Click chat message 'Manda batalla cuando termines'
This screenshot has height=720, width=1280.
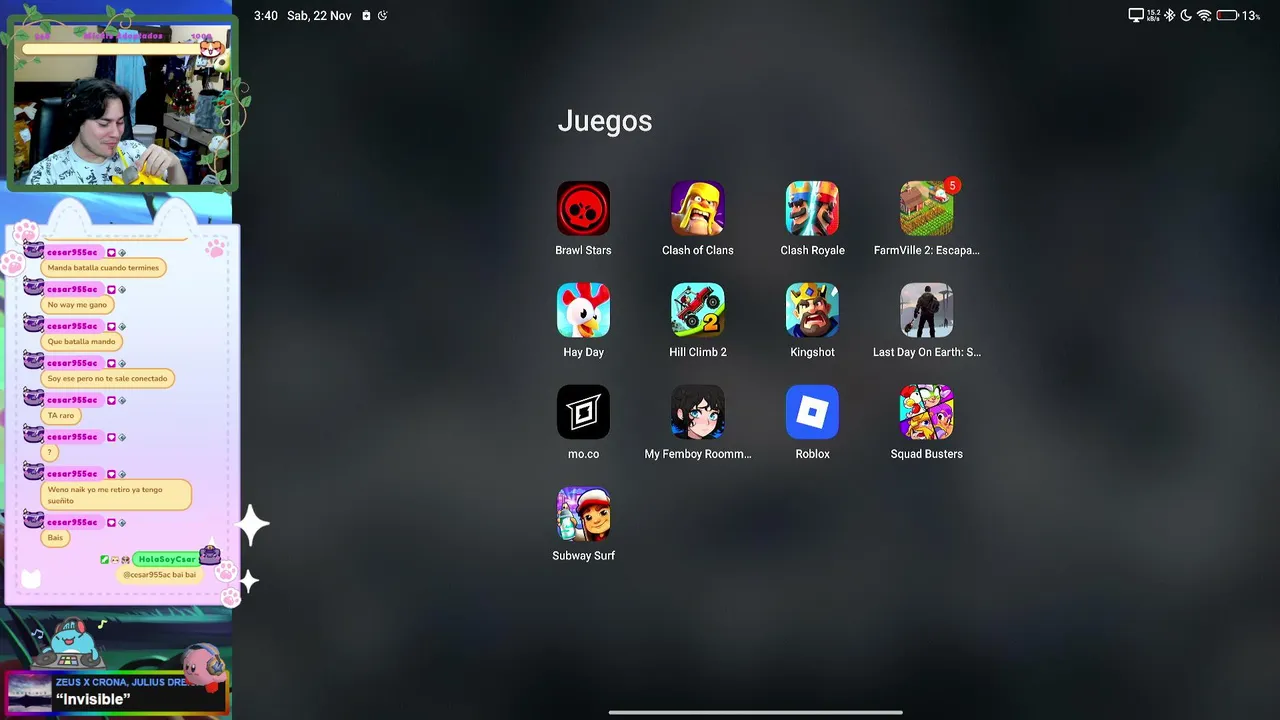point(103,268)
